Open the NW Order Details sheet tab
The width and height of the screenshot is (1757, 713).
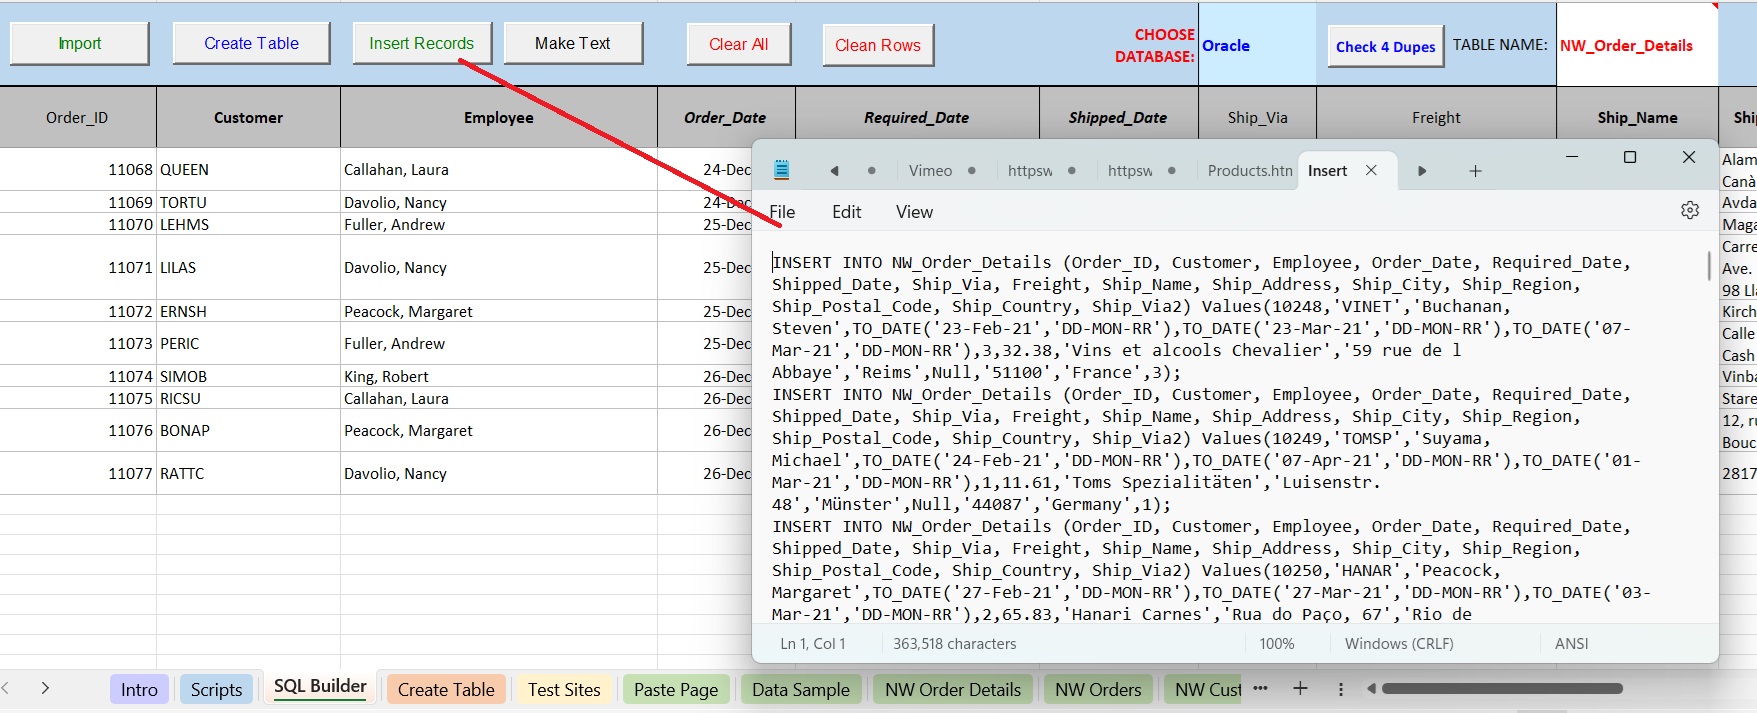pos(953,689)
